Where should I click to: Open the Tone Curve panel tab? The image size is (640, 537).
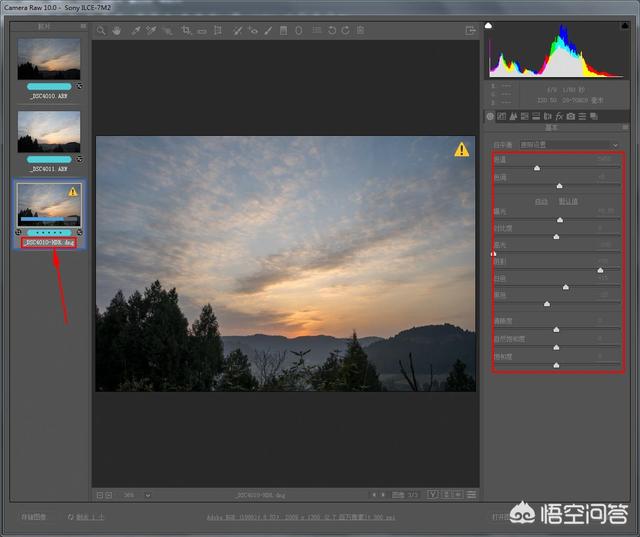pyautogui.click(x=502, y=117)
